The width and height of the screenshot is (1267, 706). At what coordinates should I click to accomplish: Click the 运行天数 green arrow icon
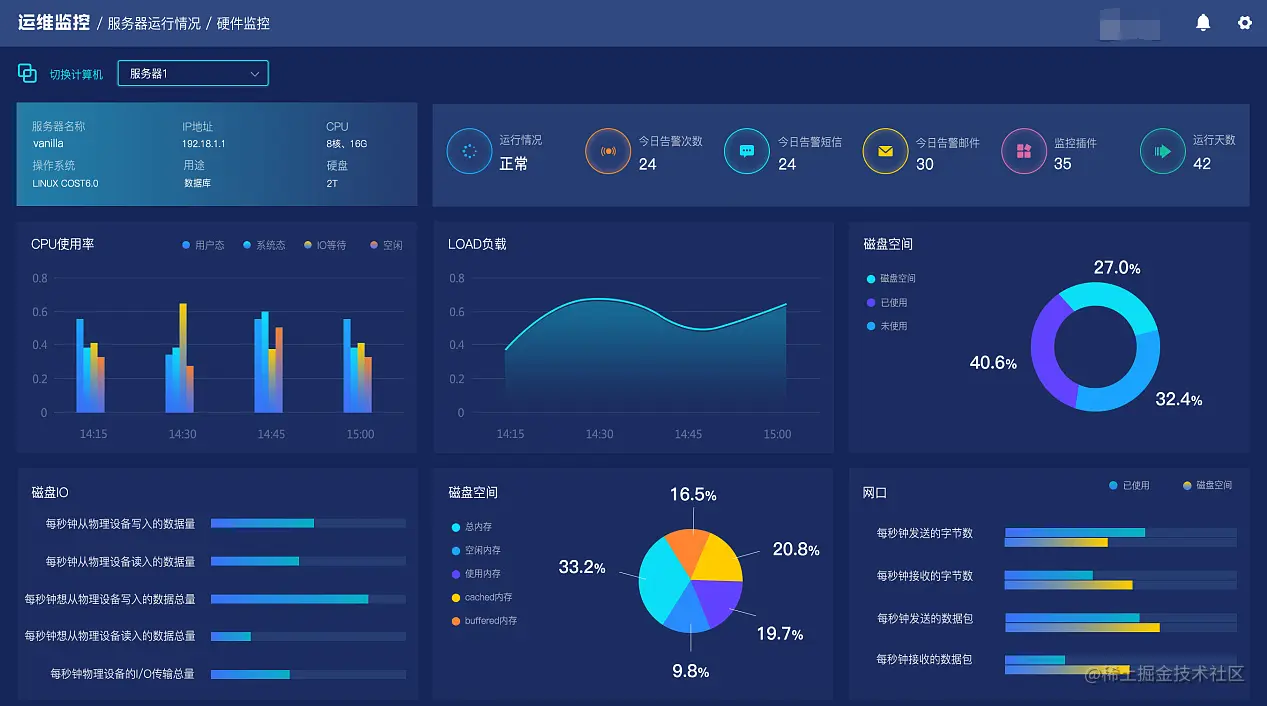tap(1162, 152)
